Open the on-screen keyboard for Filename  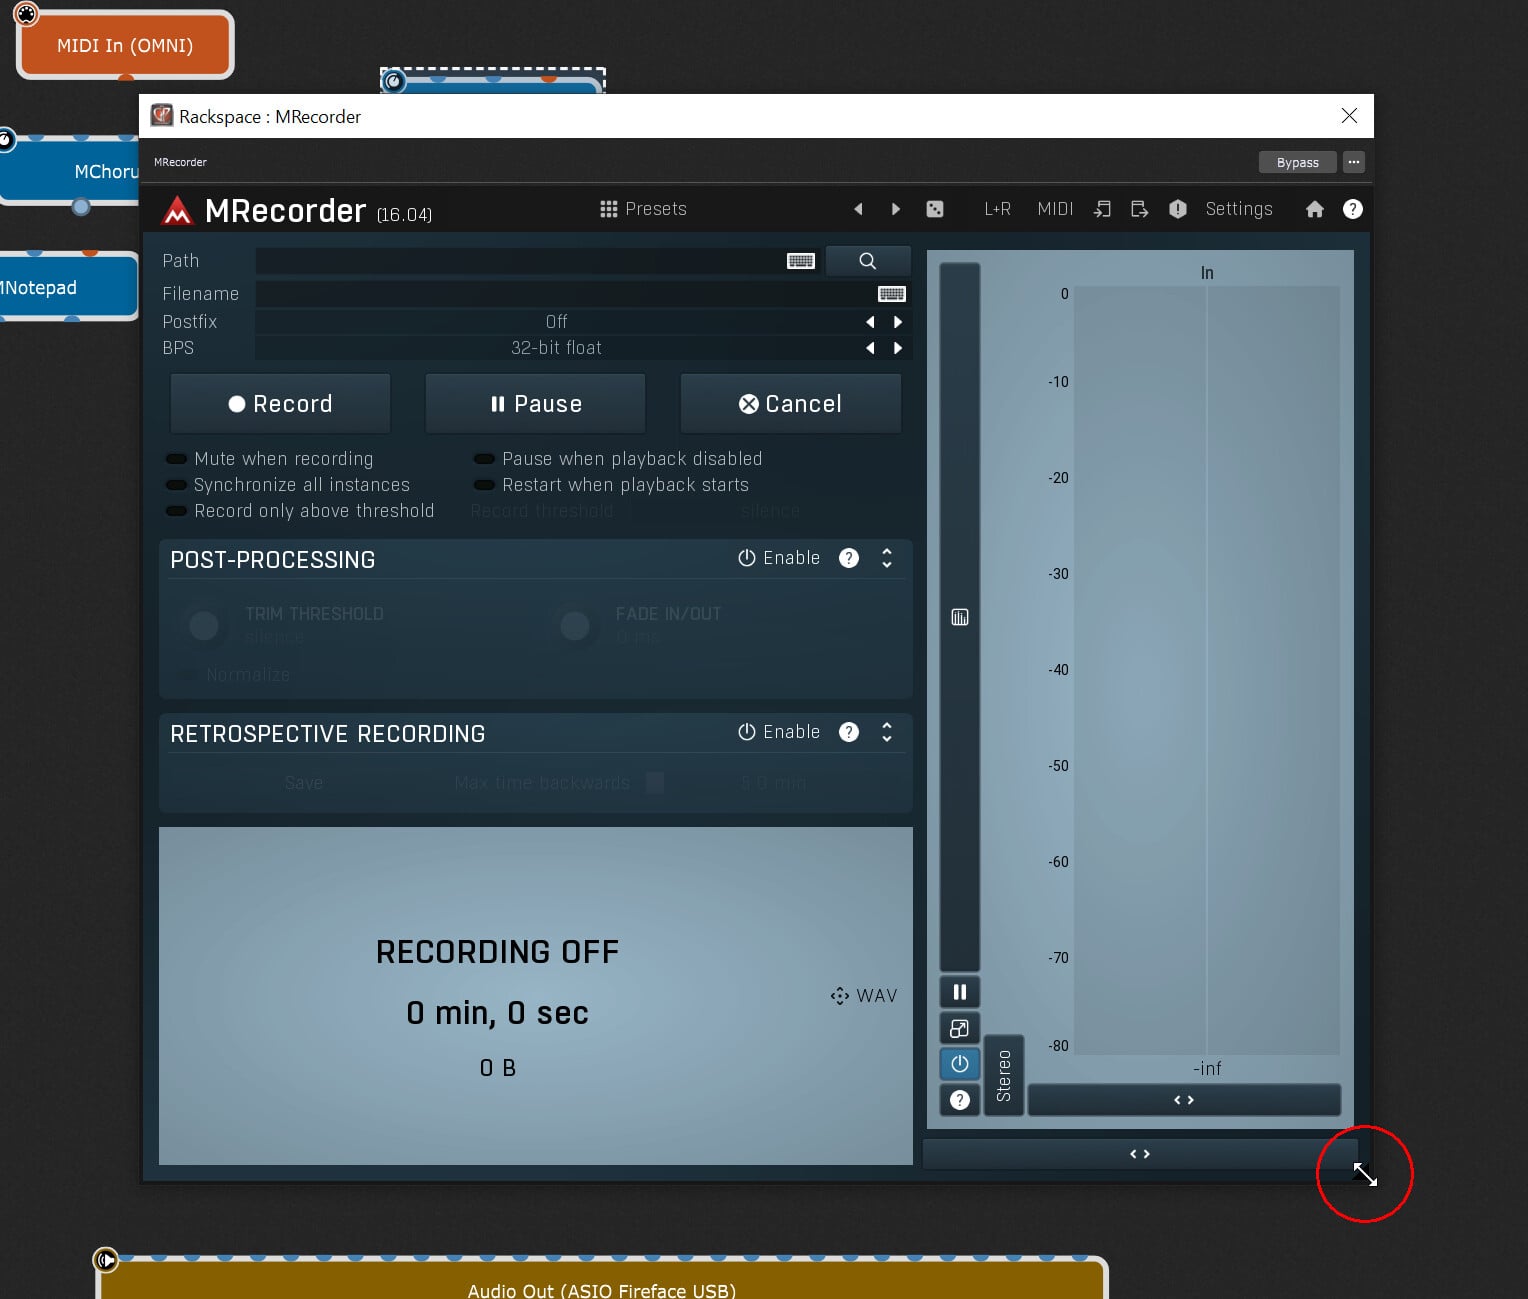click(891, 294)
